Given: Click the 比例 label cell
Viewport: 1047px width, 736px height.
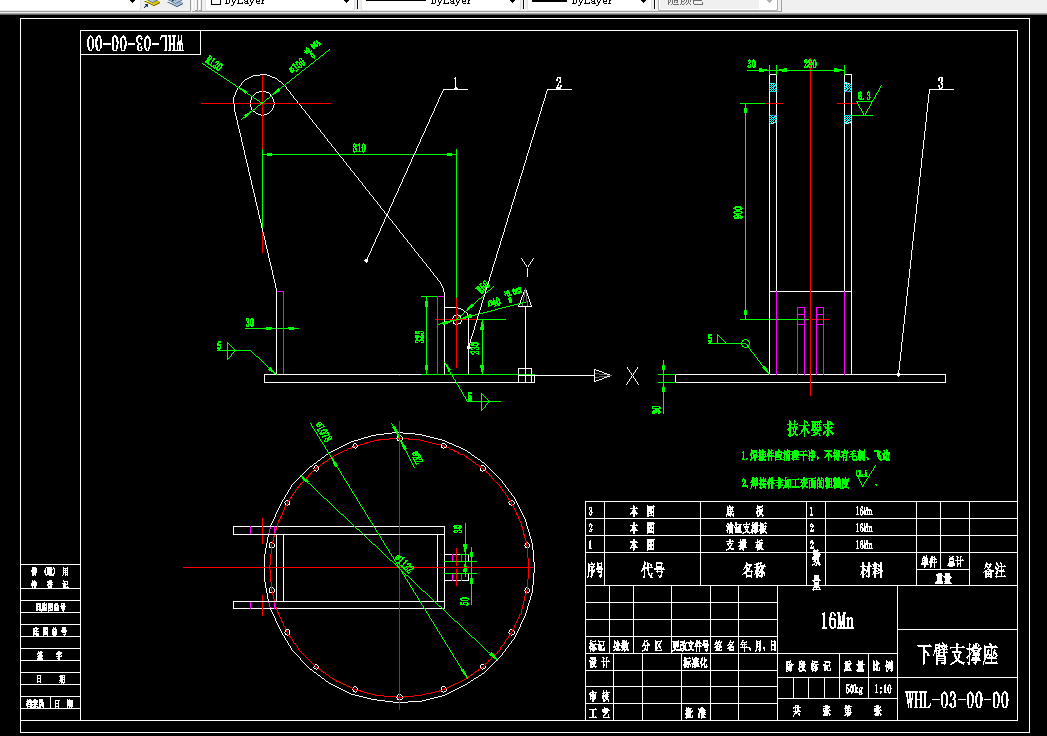Looking at the screenshot, I should tap(883, 666).
